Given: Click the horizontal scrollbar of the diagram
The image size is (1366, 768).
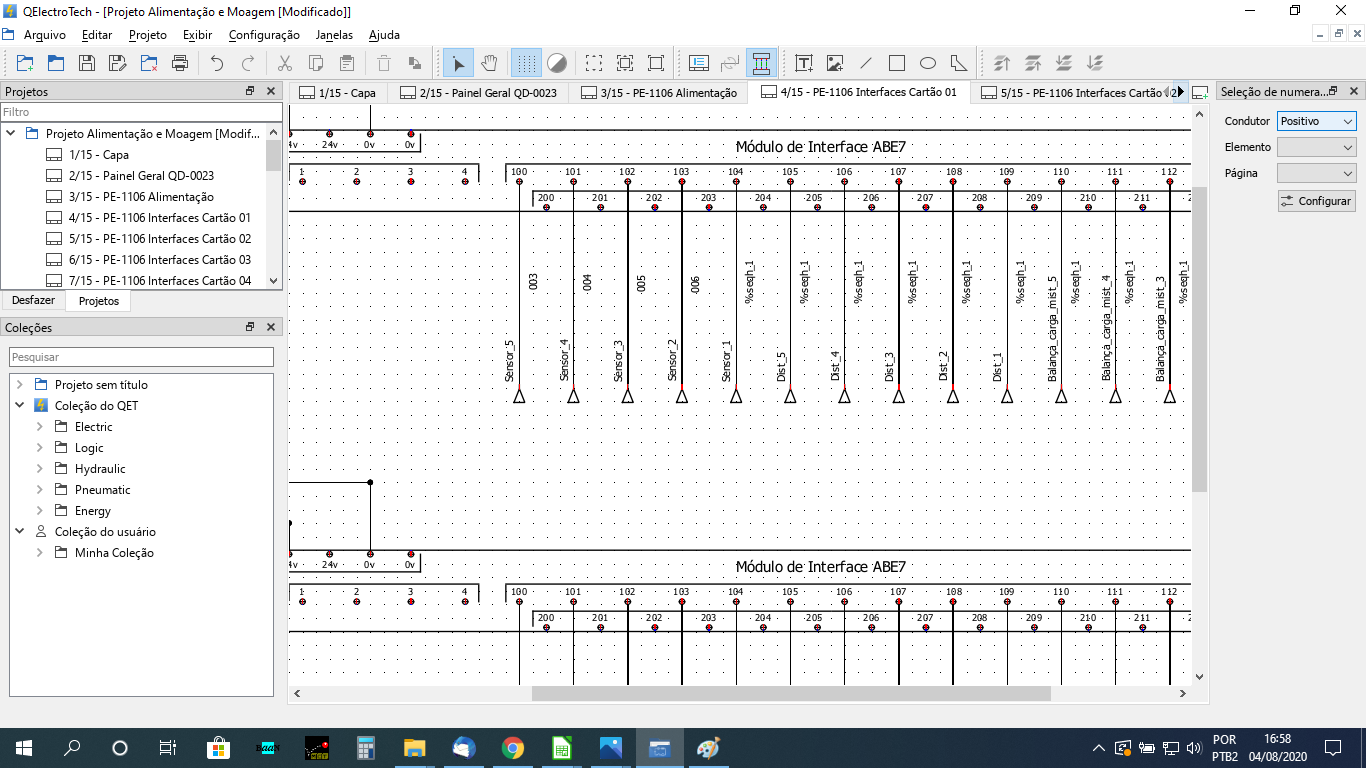Looking at the screenshot, I should point(790,693).
